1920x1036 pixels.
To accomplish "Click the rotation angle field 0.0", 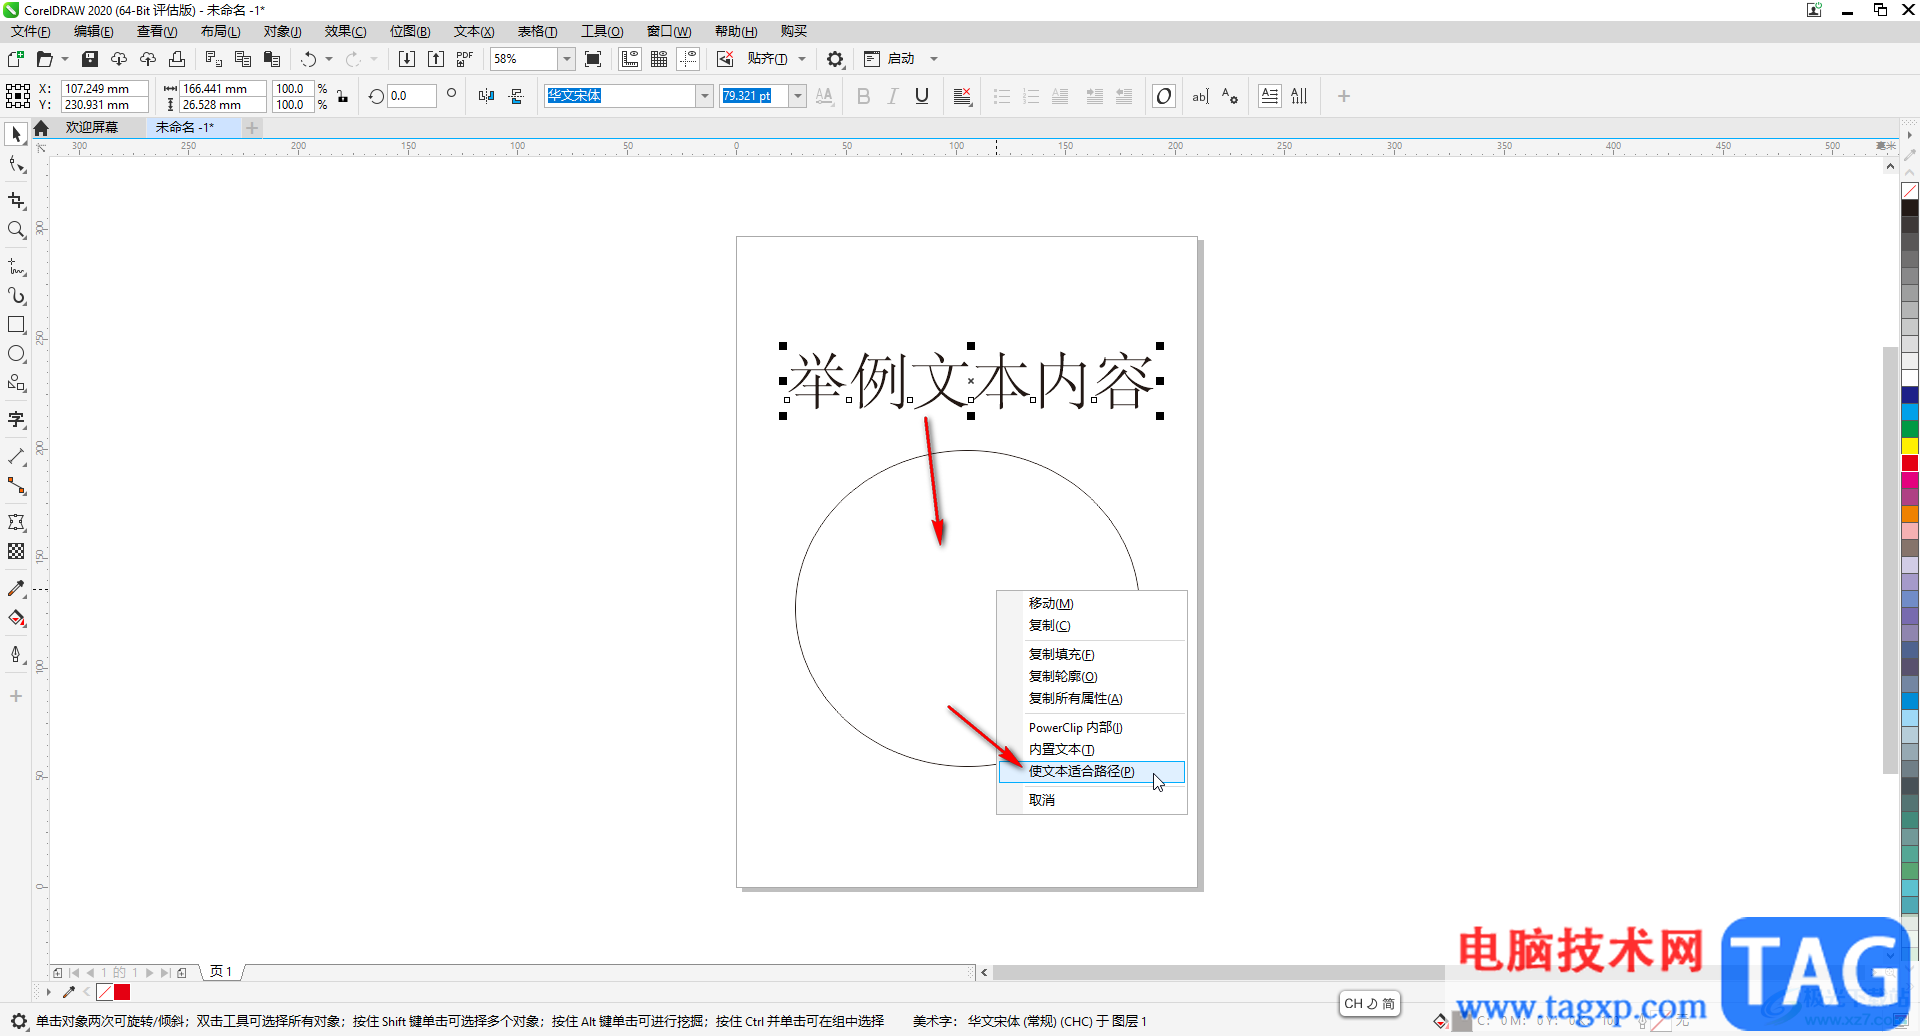I will coord(412,96).
